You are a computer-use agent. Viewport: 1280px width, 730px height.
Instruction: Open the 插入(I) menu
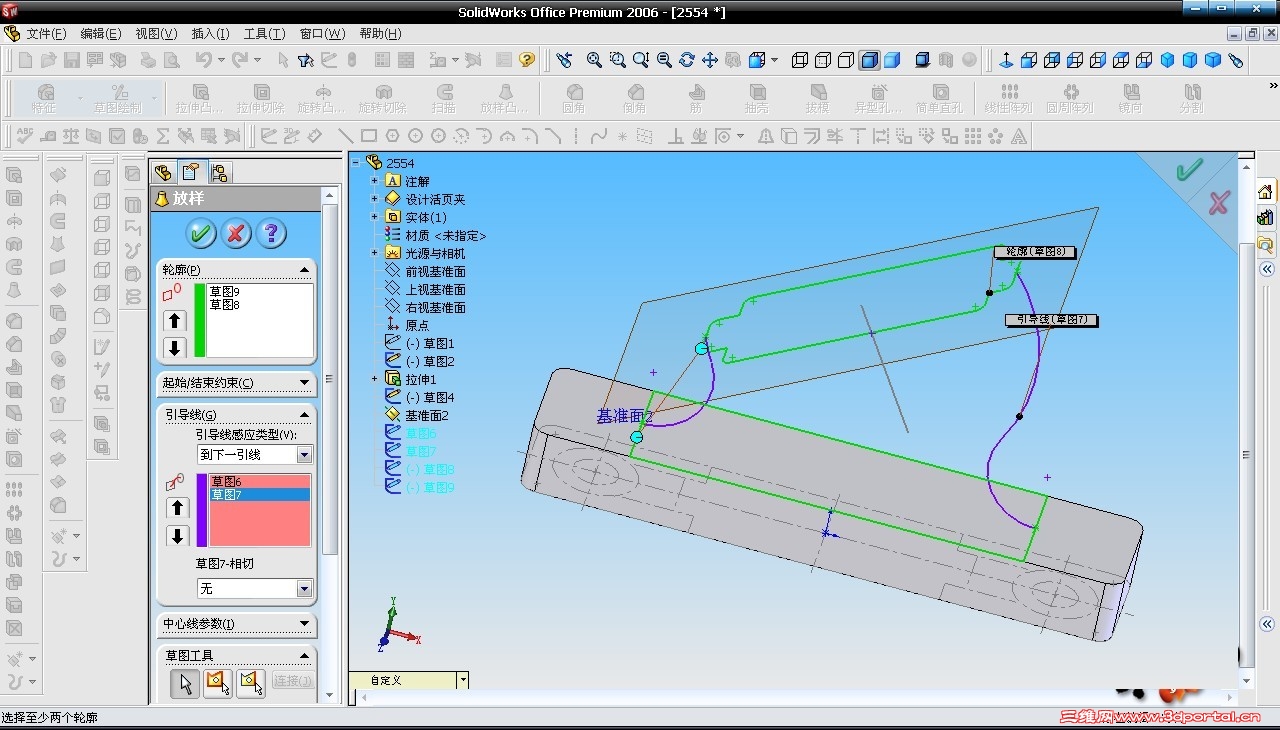tap(210, 33)
